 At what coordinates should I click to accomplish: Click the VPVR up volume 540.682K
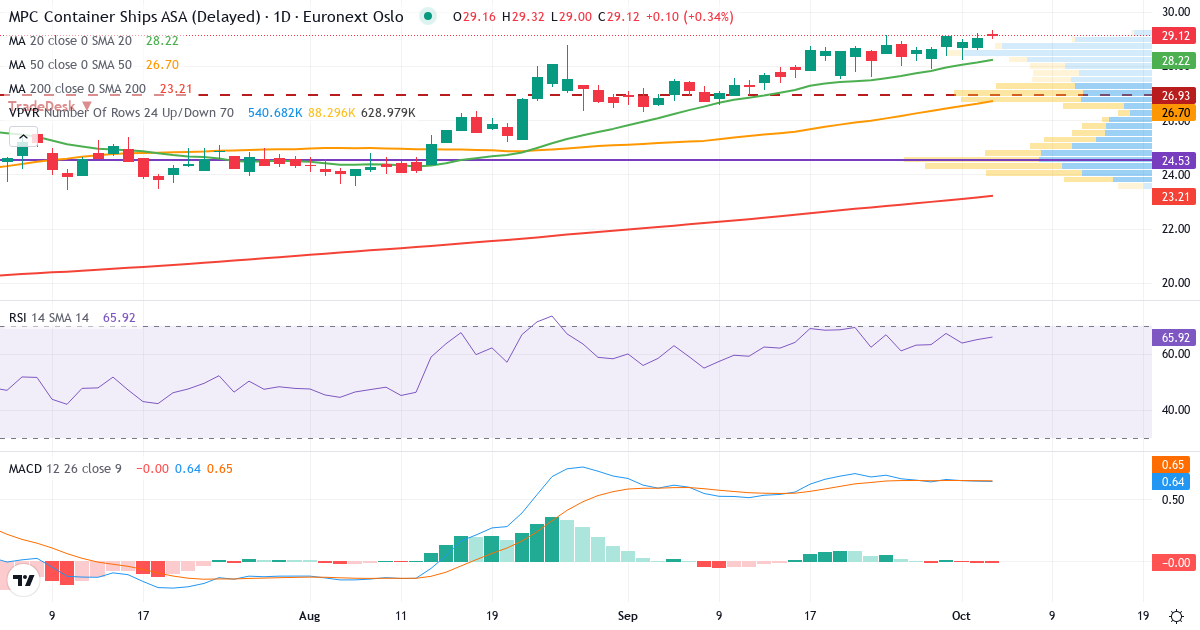(274, 113)
